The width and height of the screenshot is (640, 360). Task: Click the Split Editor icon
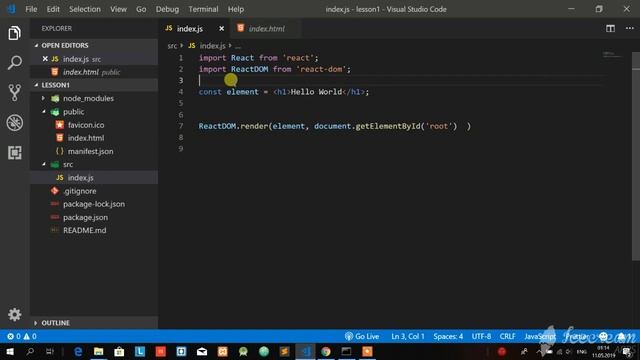[610, 28]
